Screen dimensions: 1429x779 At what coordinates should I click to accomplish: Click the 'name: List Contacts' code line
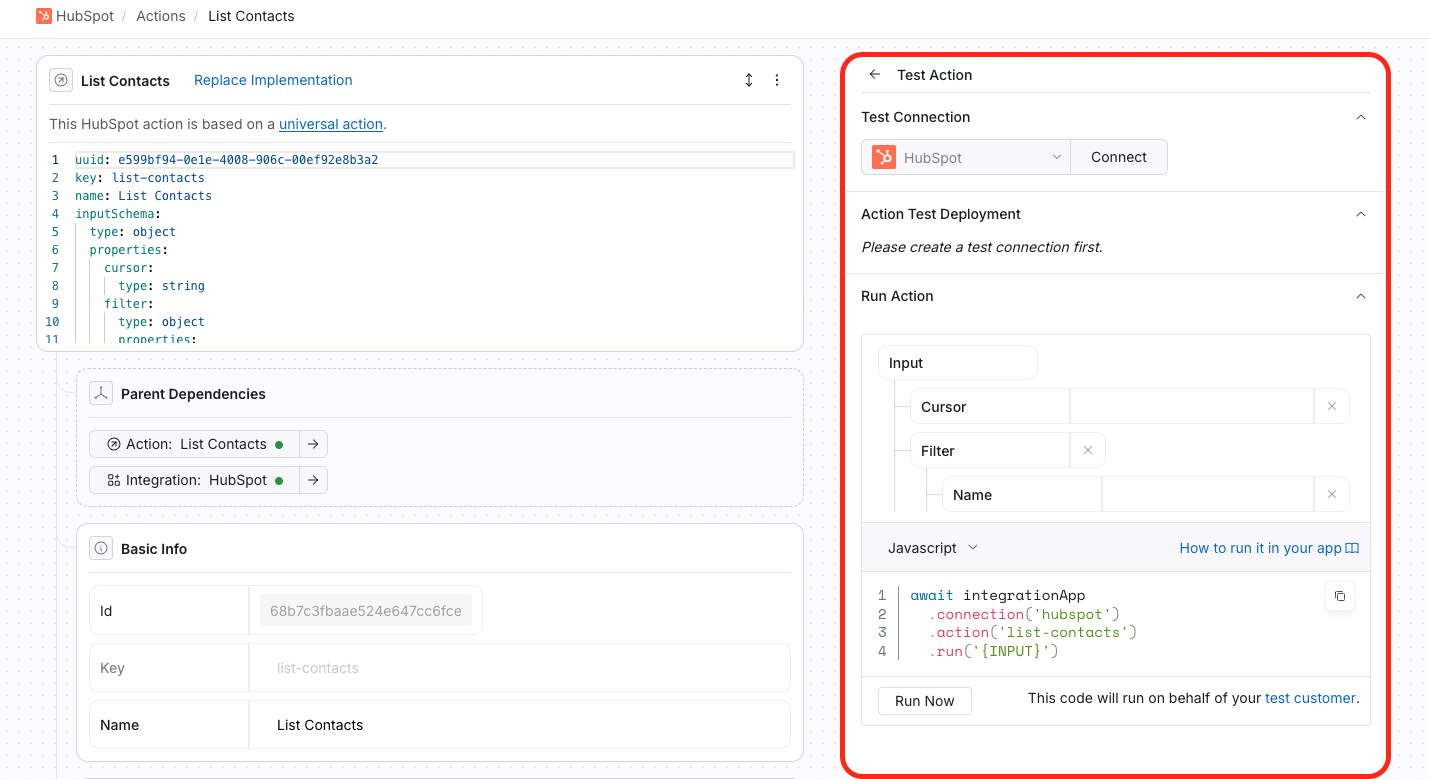coord(143,196)
